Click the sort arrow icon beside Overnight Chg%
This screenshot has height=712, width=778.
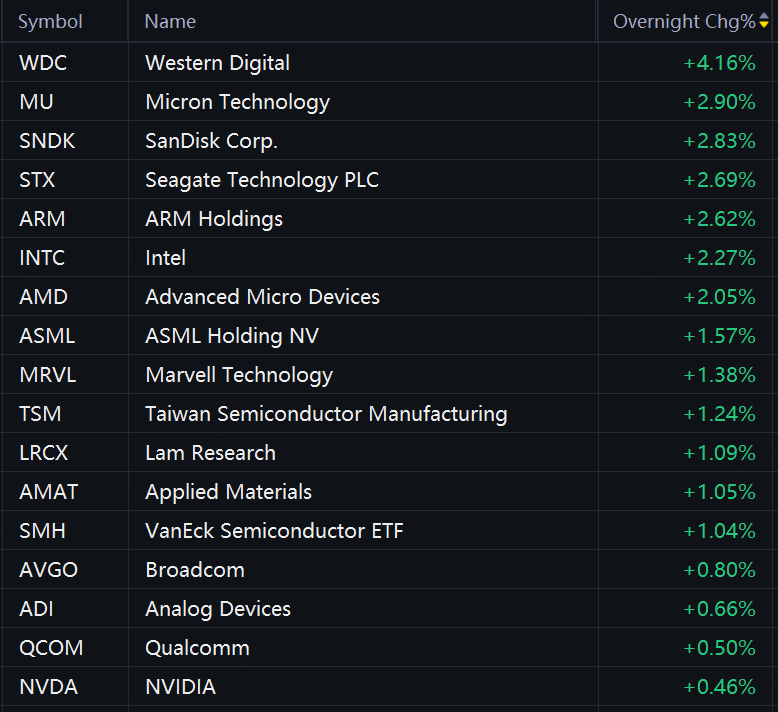[764, 22]
